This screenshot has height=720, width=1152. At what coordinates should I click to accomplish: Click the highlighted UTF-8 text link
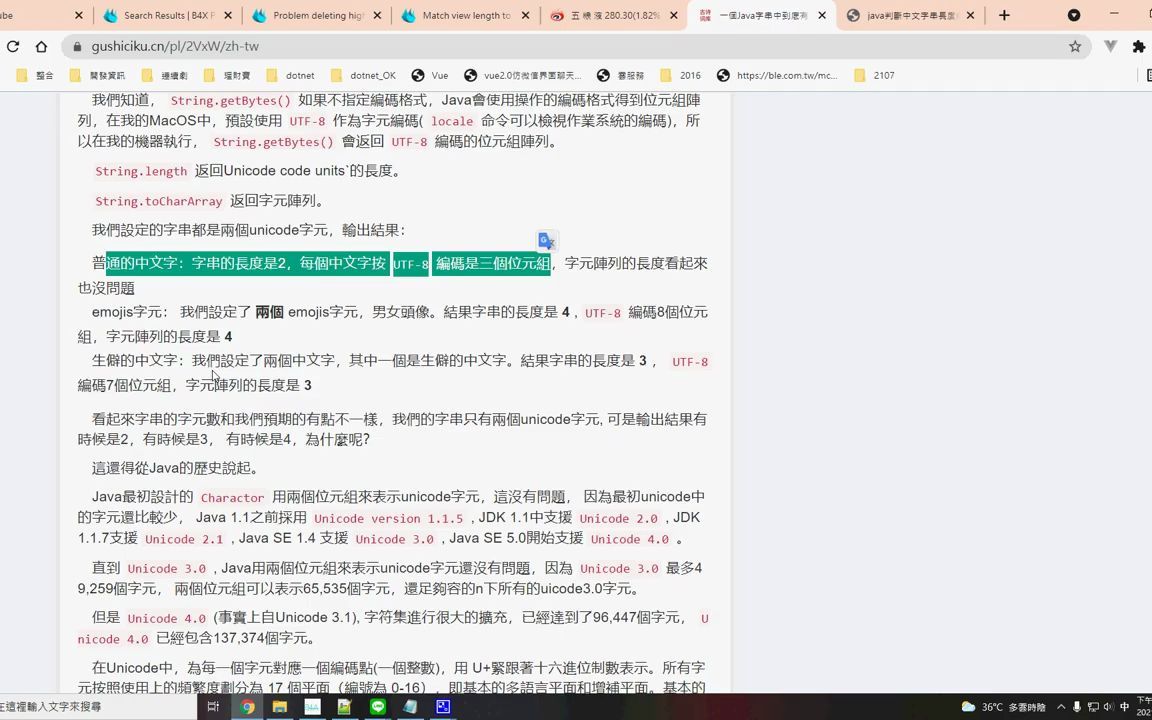pos(410,263)
